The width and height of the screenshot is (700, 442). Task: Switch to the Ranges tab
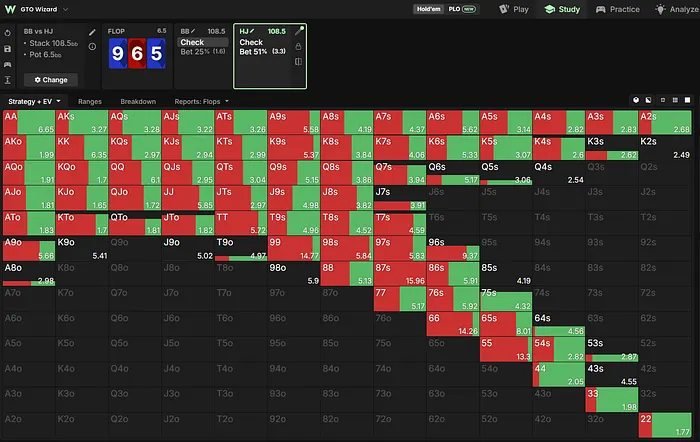[90, 101]
